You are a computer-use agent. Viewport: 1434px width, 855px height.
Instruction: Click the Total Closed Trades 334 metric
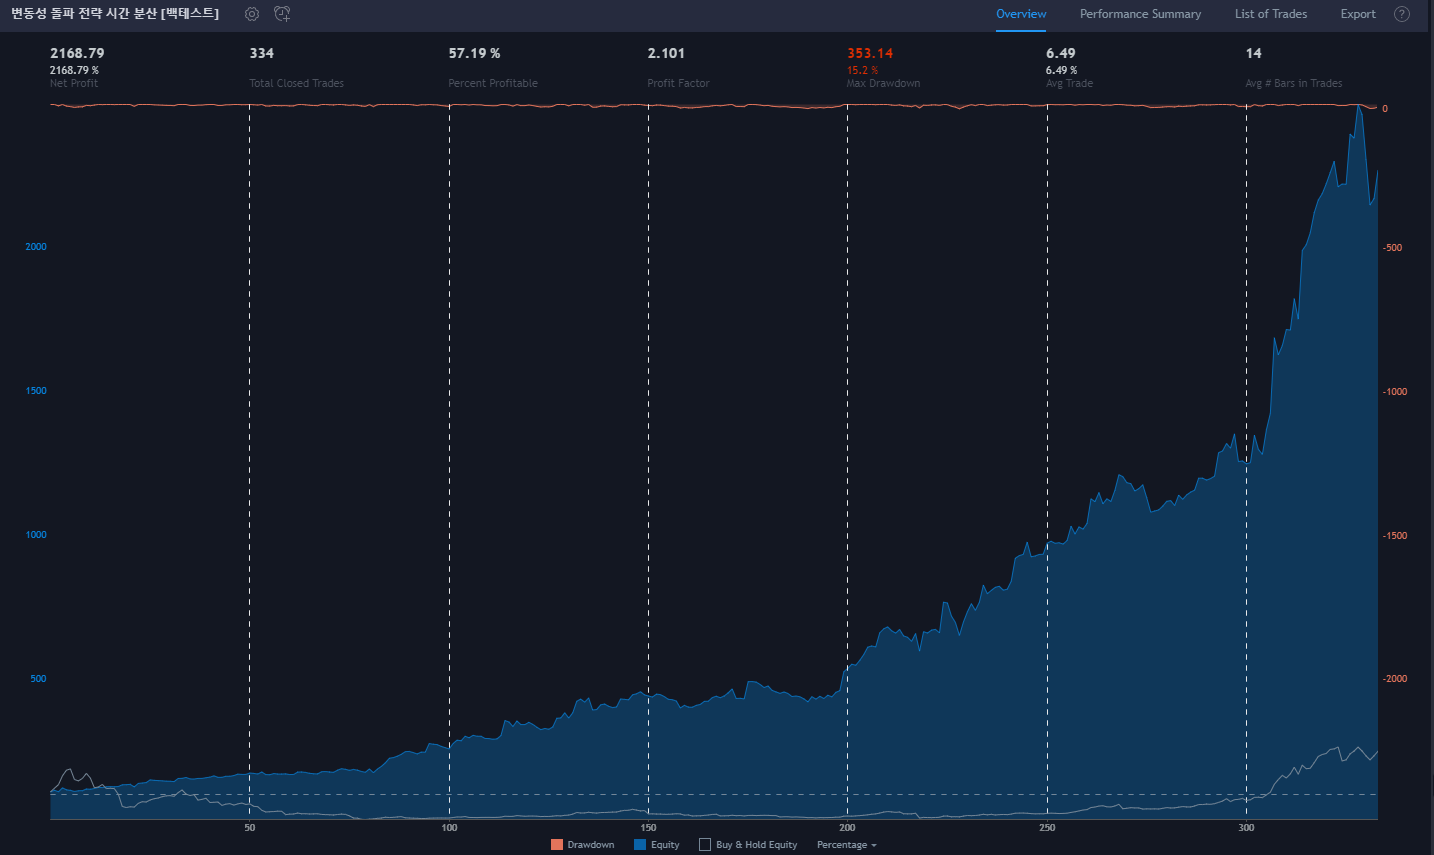pyautogui.click(x=262, y=53)
